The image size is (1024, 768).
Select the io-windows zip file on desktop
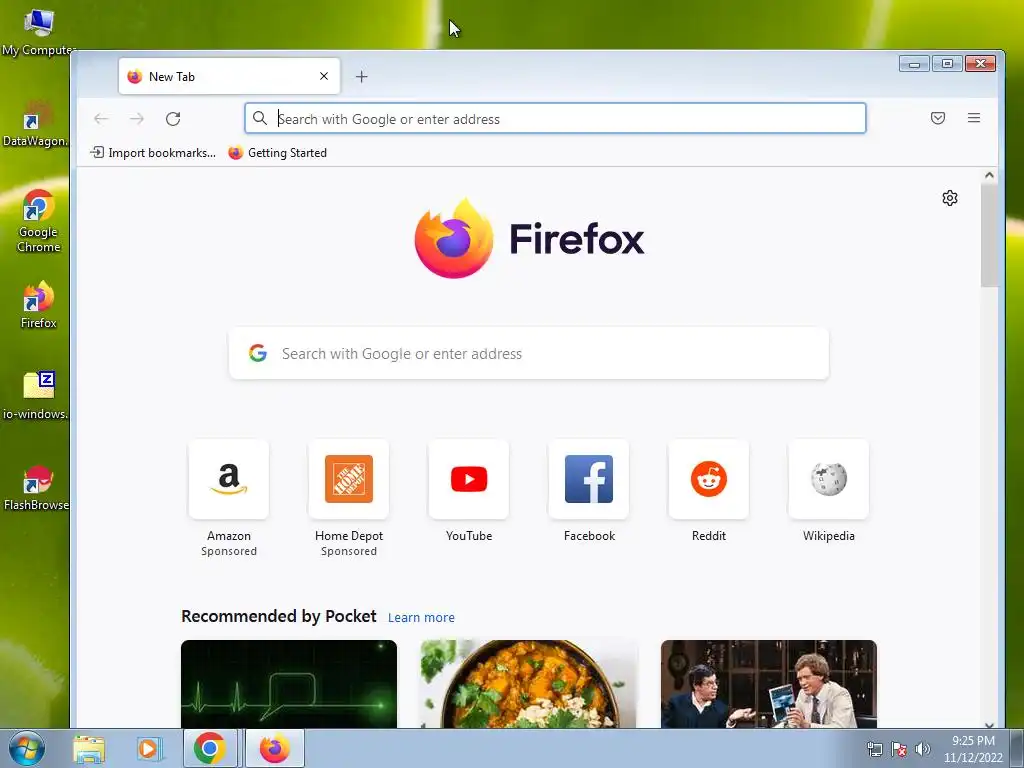pyautogui.click(x=36, y=395)
